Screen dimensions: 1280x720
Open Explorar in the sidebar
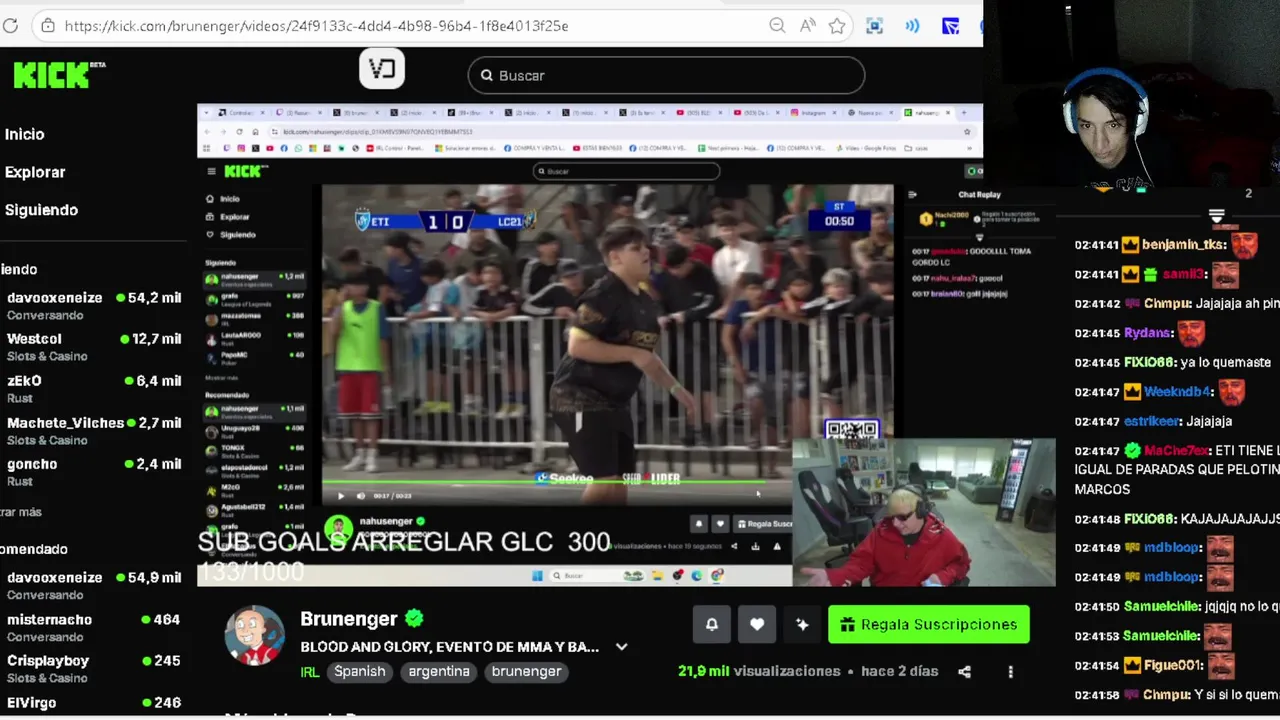(x=35, y=172)
